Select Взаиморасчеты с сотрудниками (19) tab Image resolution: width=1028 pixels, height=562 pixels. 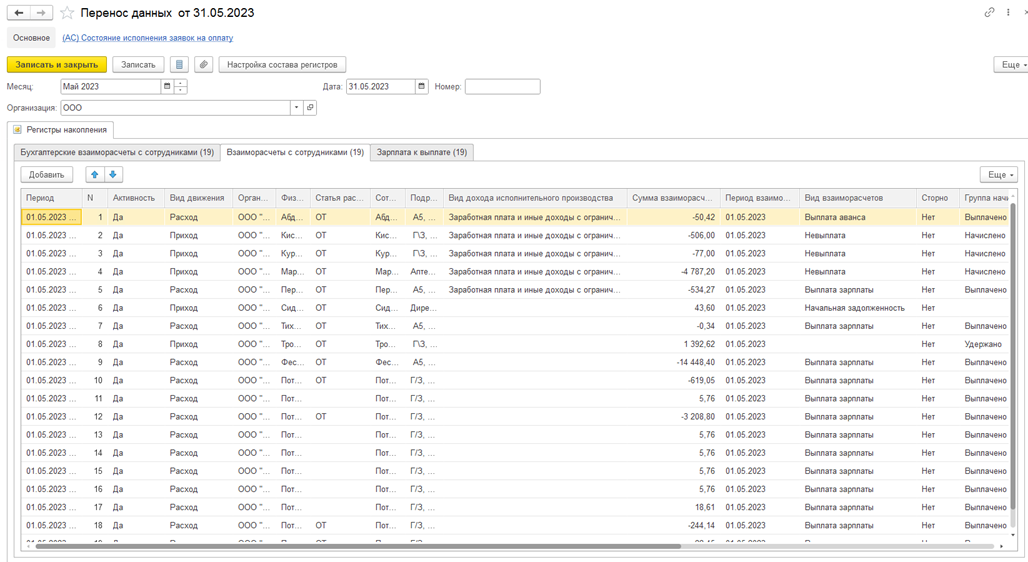(x=295, y=152)
